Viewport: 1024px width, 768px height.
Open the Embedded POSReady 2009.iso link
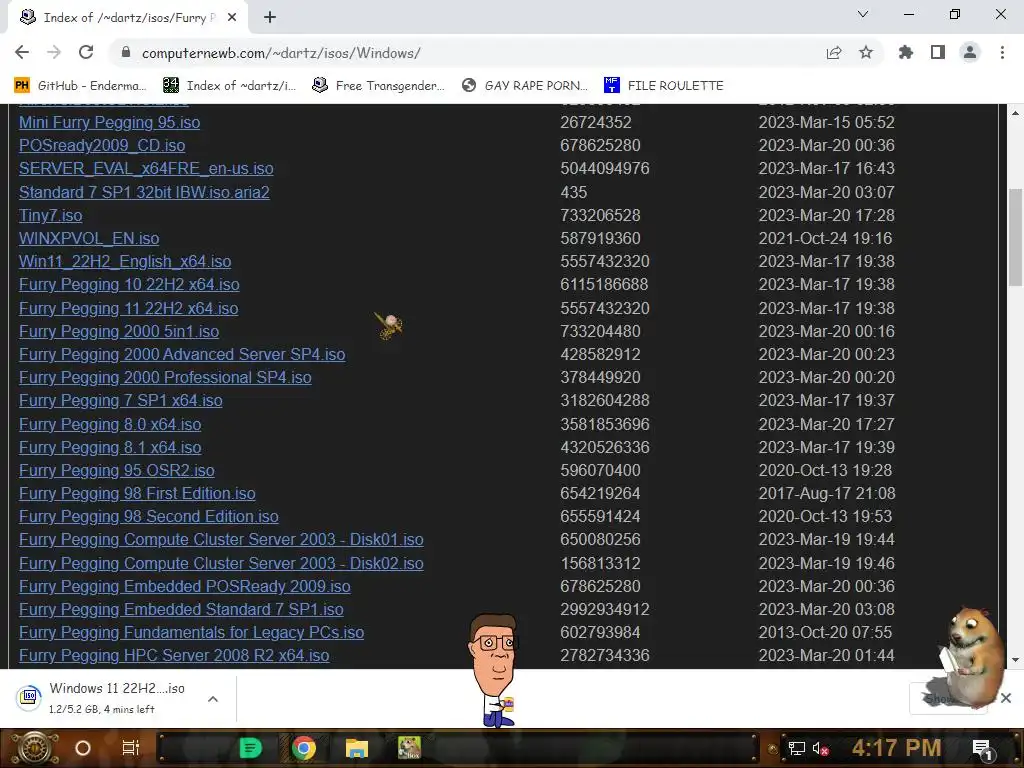pyautogui.click(x=185, y=586)
